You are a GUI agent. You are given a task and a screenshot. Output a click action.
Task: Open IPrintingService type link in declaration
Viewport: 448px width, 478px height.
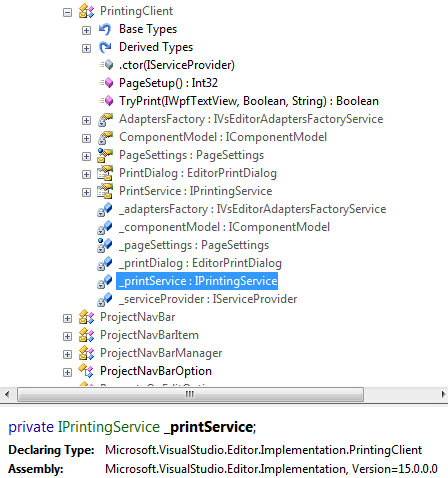pos(109,427)
